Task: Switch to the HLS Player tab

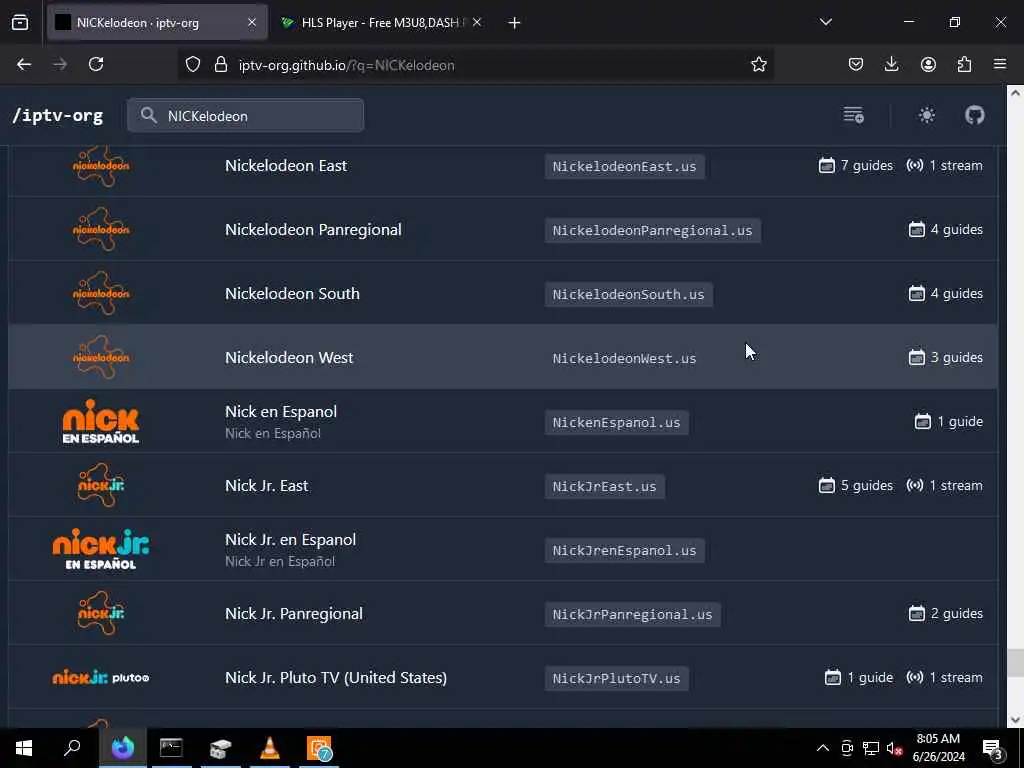Action: [x=382, y=23]
